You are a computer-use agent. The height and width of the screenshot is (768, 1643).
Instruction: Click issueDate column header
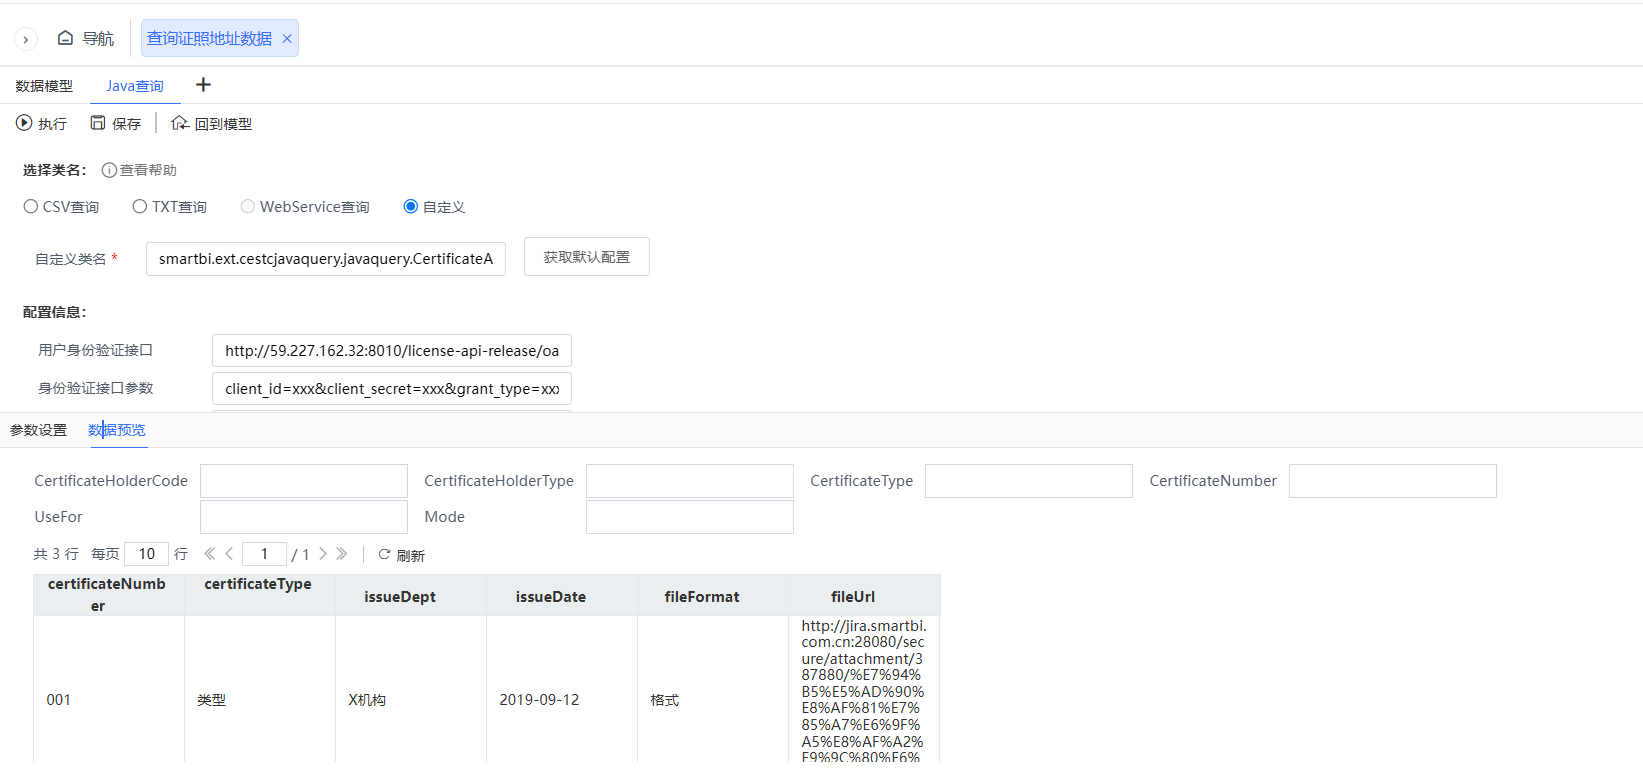point(561,595)
